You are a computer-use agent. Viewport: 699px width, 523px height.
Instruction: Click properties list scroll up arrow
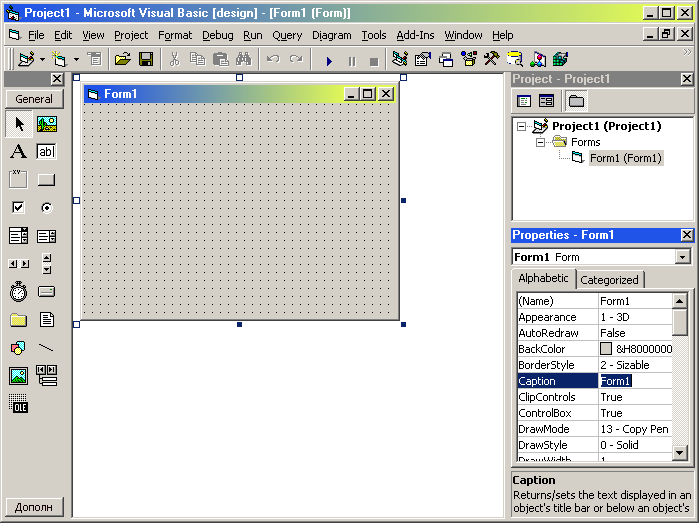[679, 301]
